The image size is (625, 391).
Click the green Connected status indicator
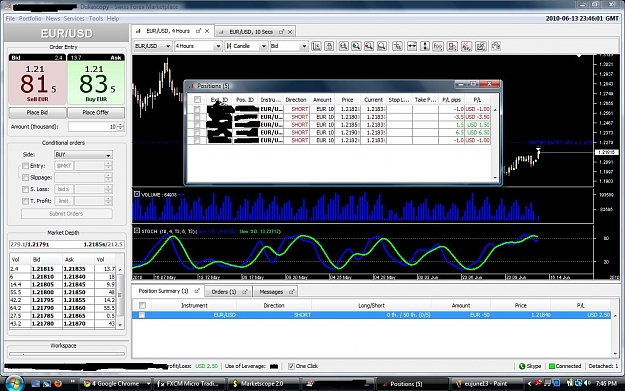[x=552, y=366]
